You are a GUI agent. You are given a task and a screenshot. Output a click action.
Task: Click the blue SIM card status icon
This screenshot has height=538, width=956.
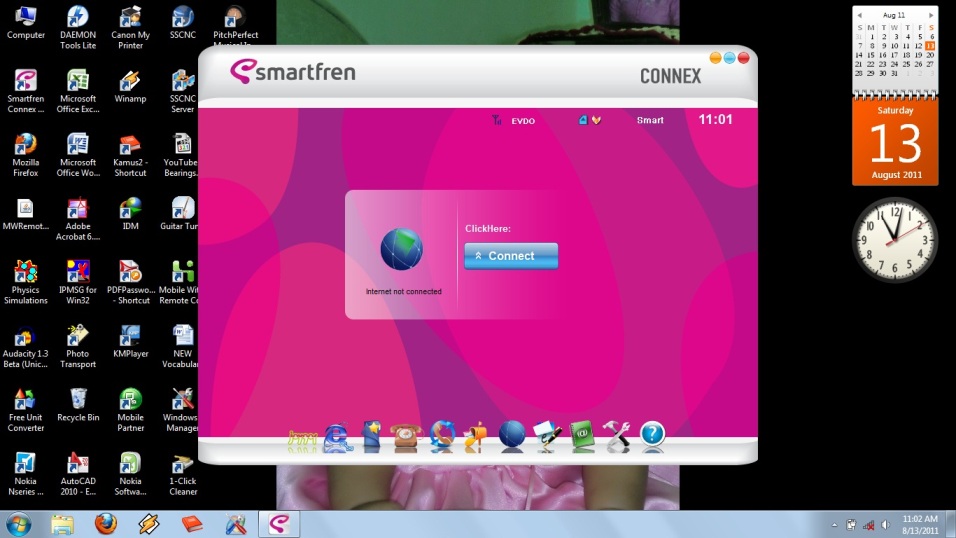click(x=583, y=120)
